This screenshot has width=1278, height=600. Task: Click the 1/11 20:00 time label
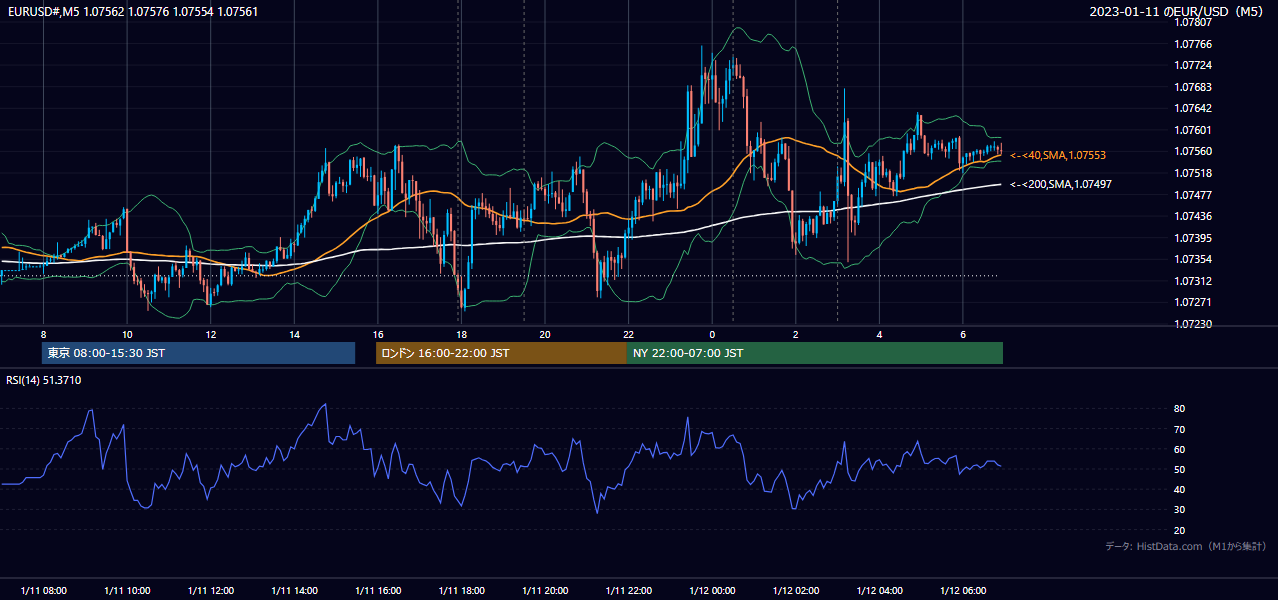(x=544, y=591)
